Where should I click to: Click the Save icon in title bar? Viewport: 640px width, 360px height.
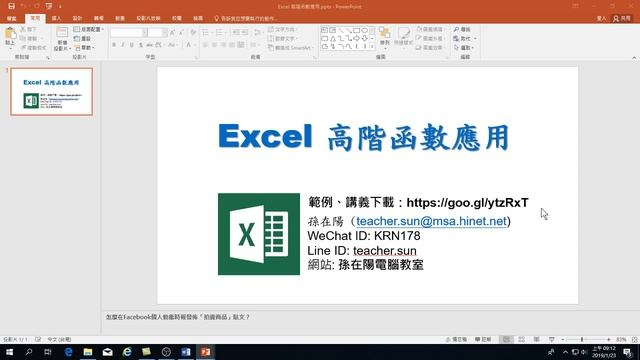11,6
